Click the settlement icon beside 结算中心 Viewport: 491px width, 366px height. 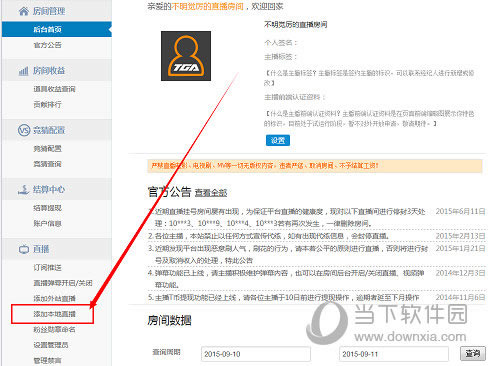click(23, 190)
